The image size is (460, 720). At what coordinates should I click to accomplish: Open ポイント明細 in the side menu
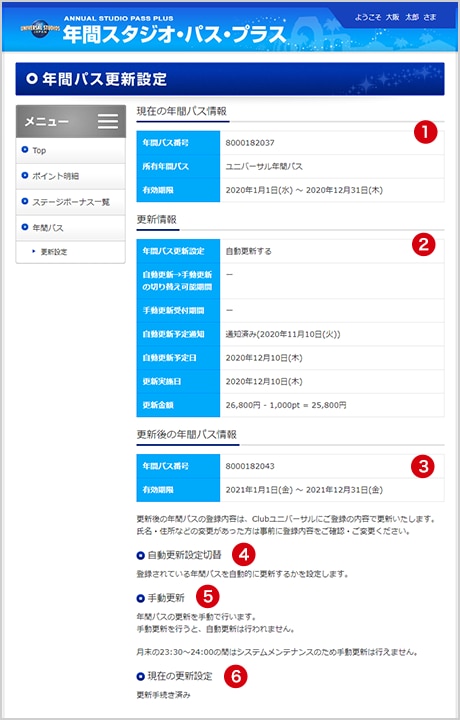[x=71, y=176]
